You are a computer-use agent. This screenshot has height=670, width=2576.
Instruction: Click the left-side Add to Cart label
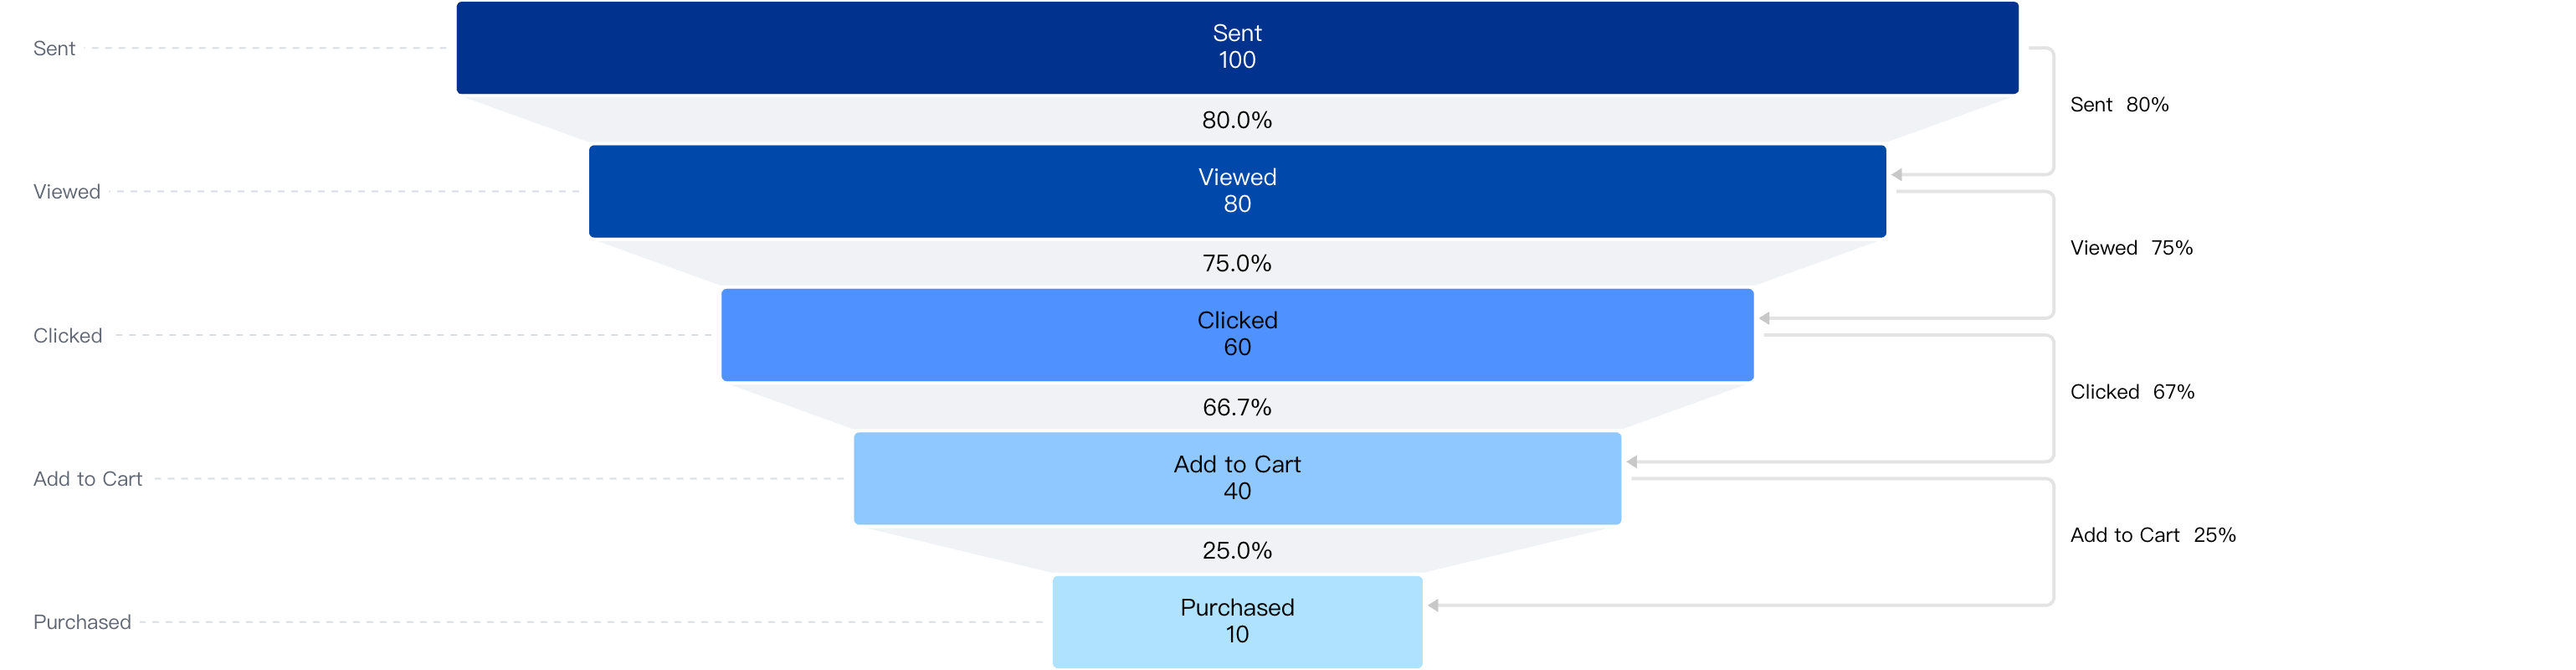(x=88, y=479)
